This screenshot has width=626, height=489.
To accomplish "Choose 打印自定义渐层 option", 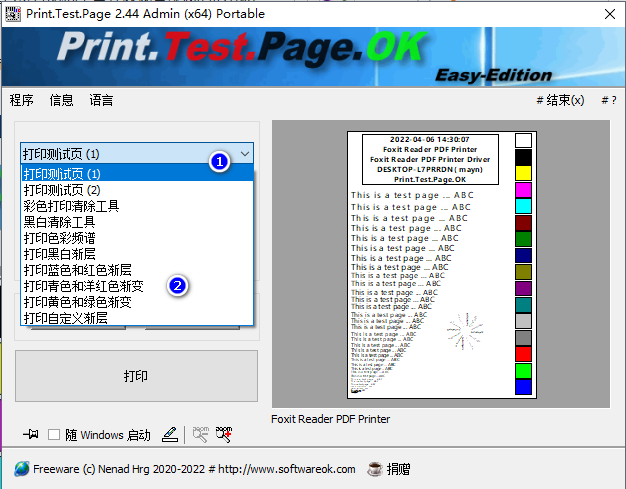I will (137, 318).
